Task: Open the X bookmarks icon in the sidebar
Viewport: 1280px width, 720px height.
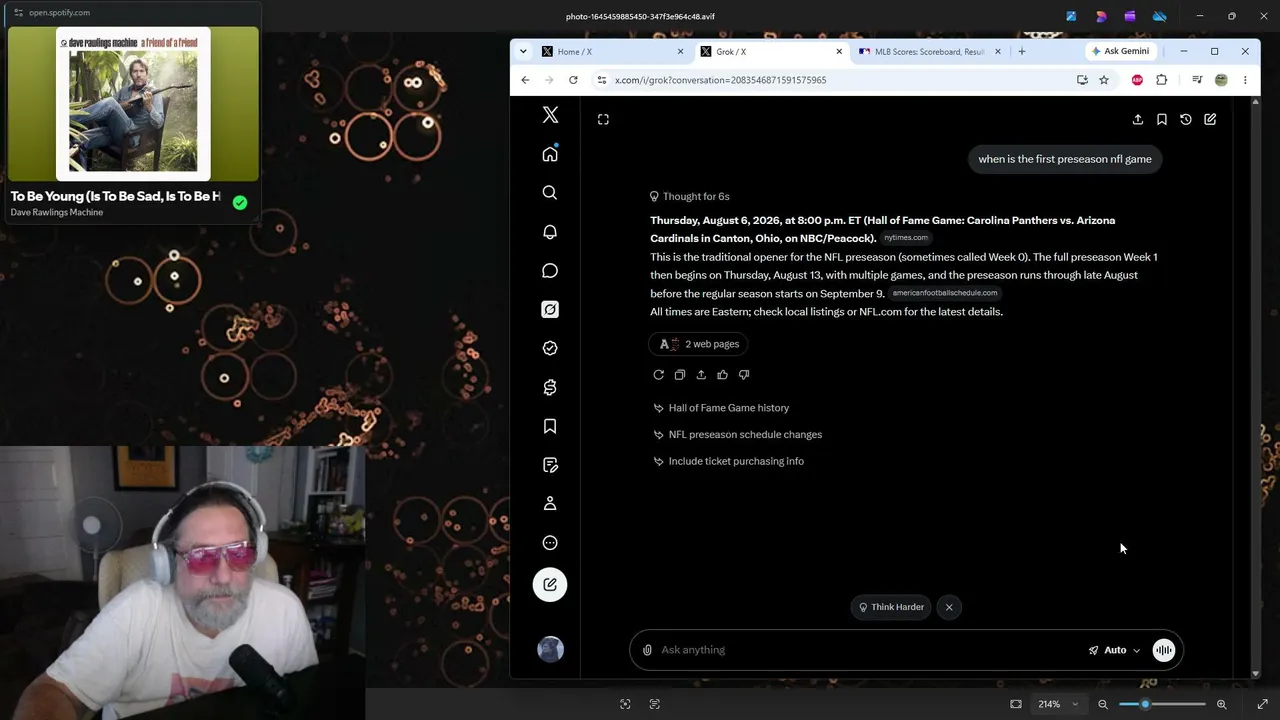Action: coord(550,426)
